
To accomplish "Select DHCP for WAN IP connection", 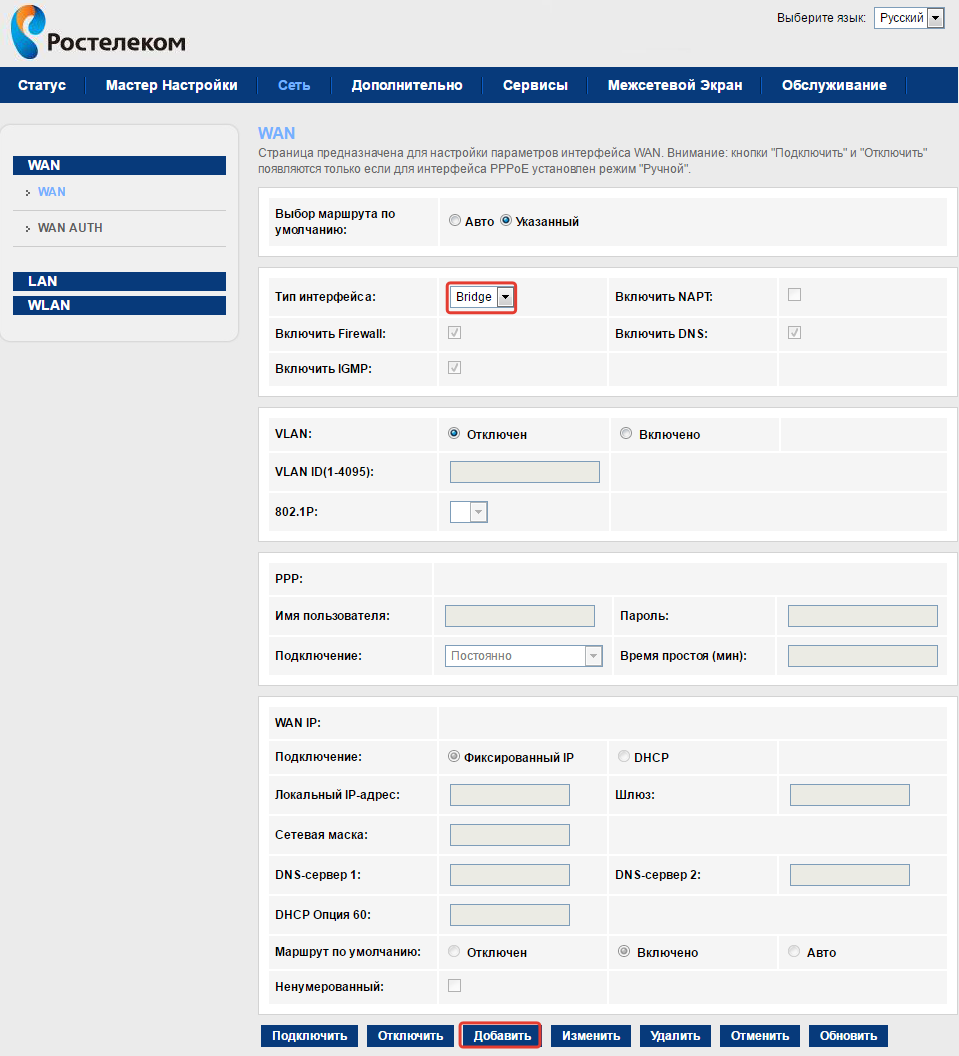I will tap(624, 757).
